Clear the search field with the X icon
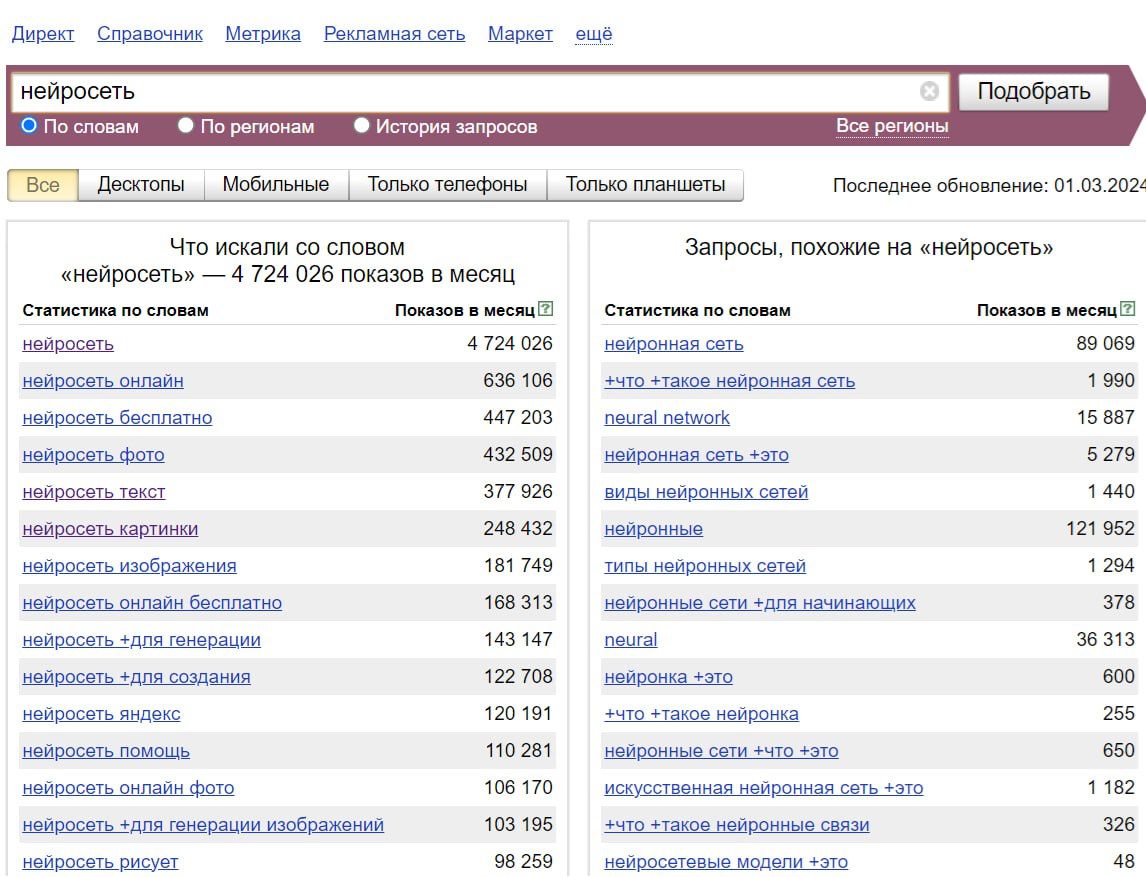1146x877 pixels. click(x=929, y=91)
